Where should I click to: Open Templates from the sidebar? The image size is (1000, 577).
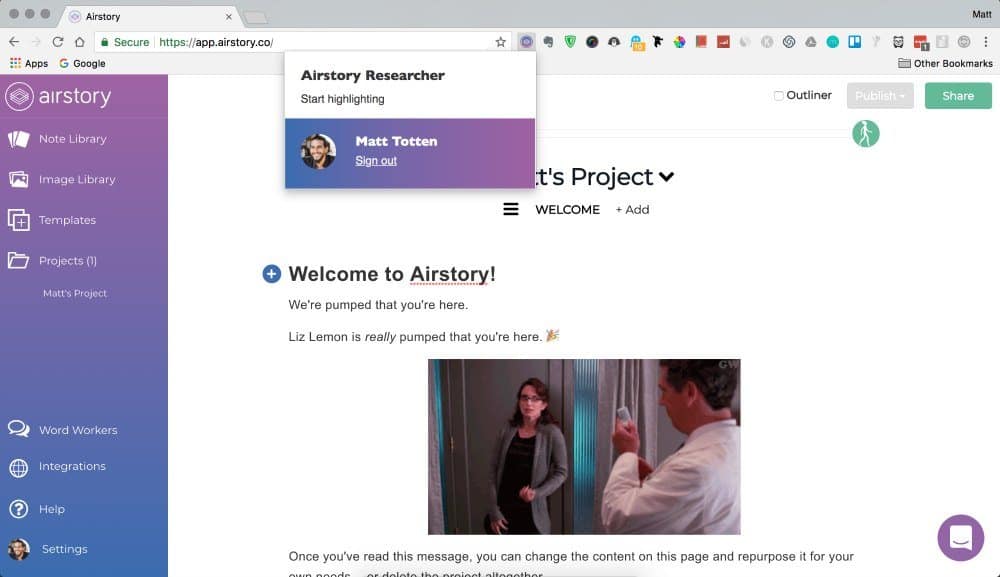(x=52, y=221)
